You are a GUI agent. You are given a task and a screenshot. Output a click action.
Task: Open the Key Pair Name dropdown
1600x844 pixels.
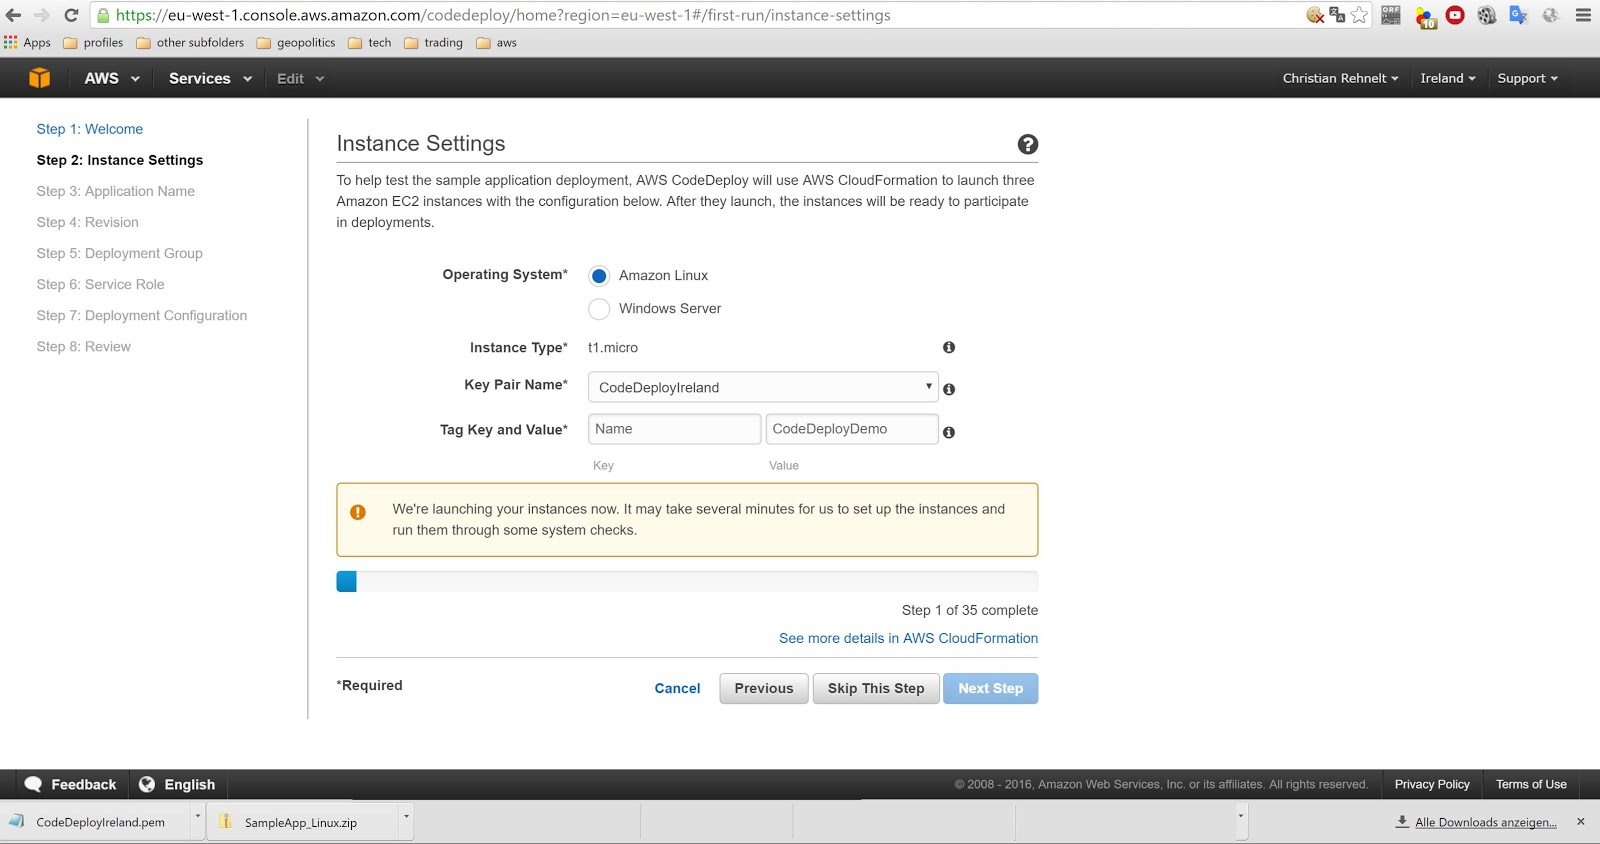click(x=762, y=387)
